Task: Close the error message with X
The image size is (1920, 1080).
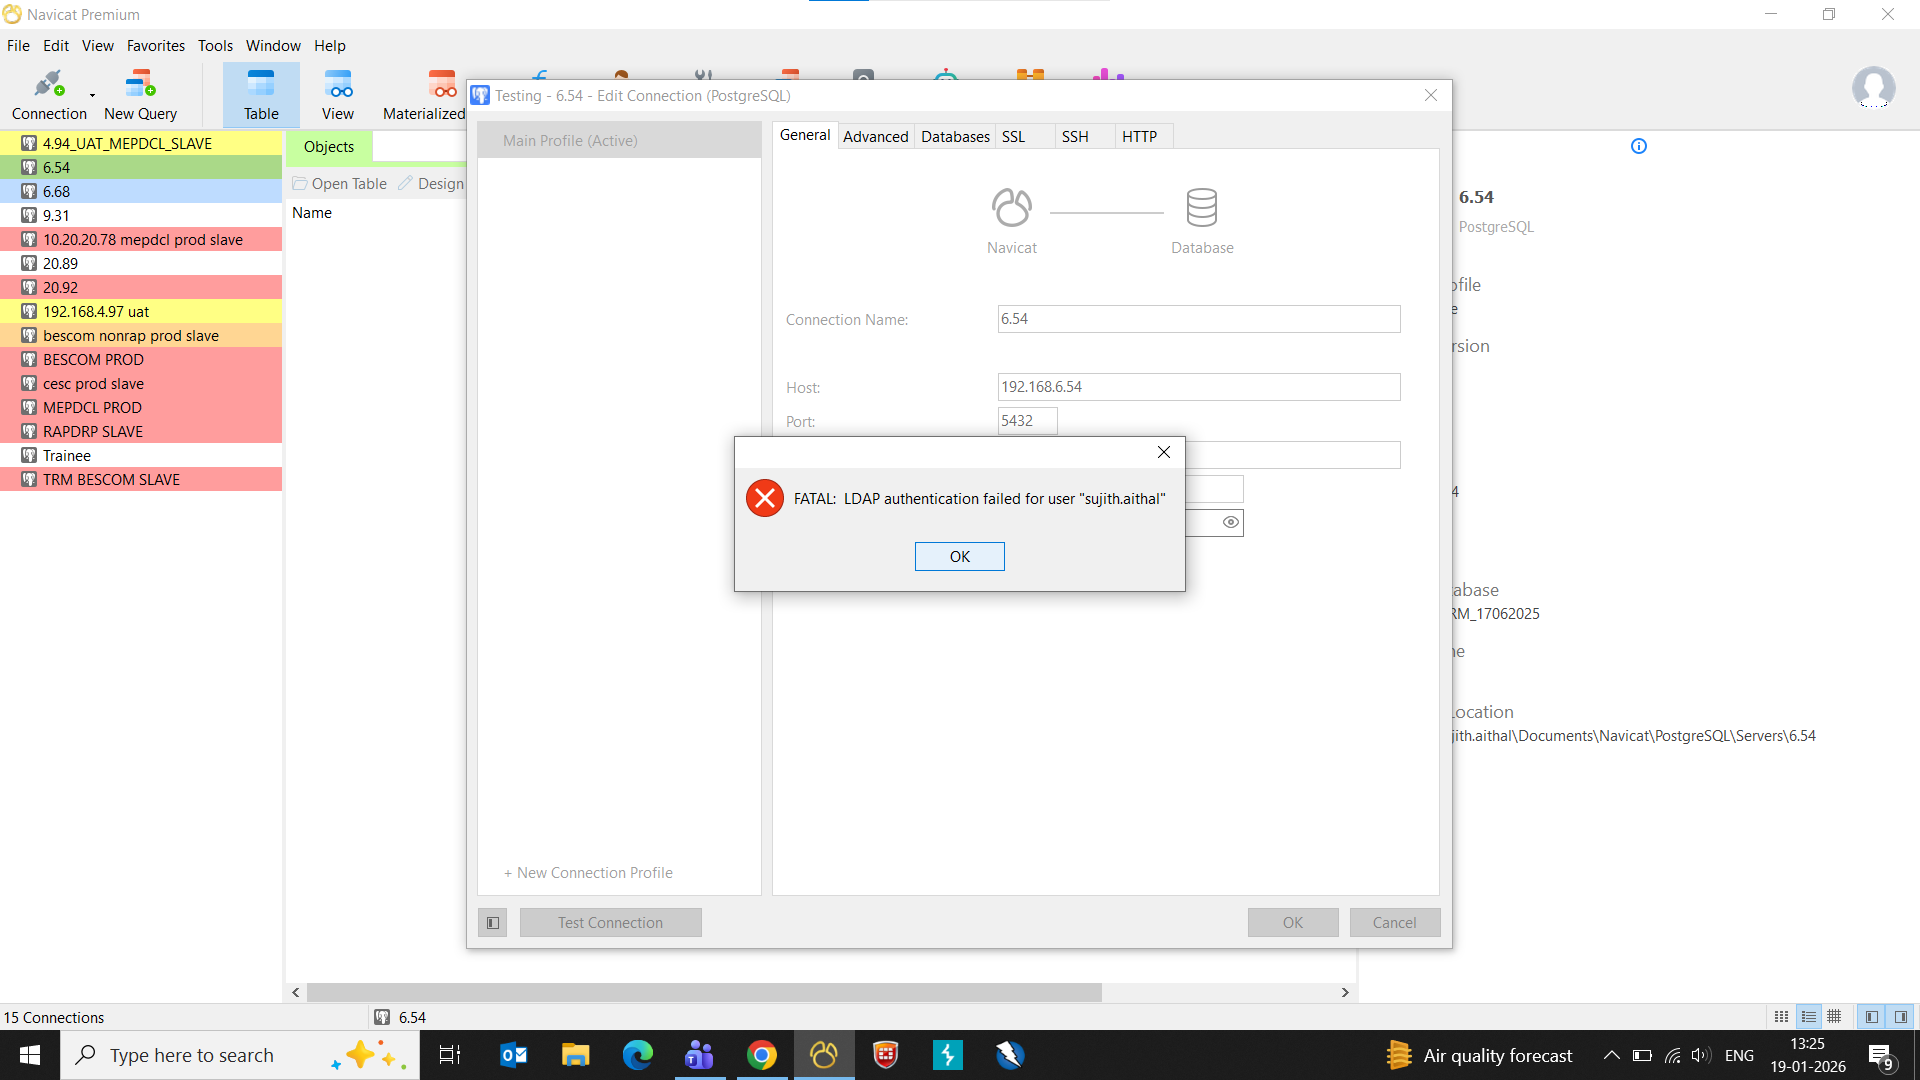Action: click(x=1163, y=452)
